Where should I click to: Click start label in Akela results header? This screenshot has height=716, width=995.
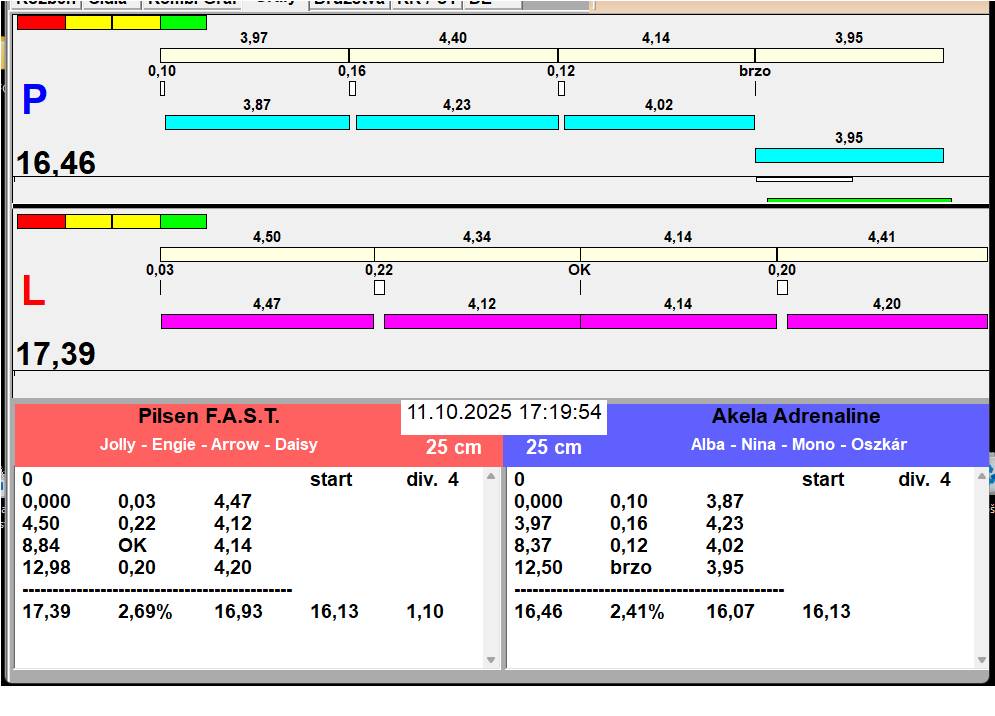[823, 479]
